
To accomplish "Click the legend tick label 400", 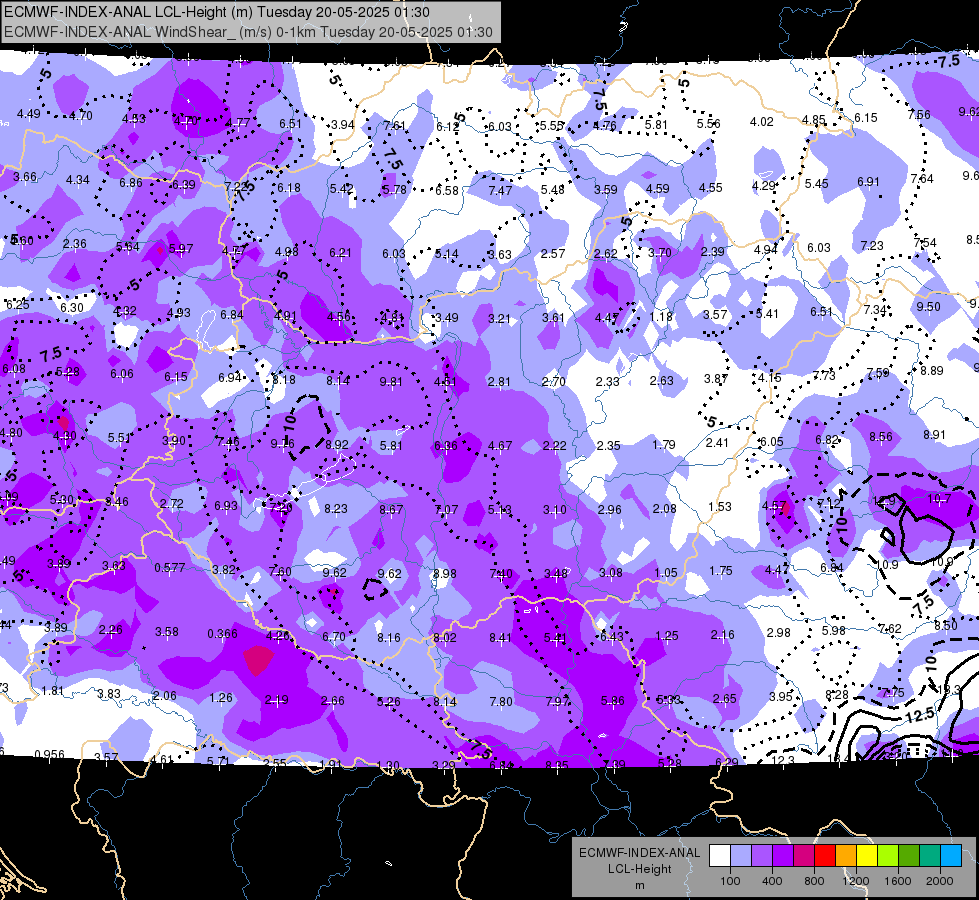I will point(772,881).
